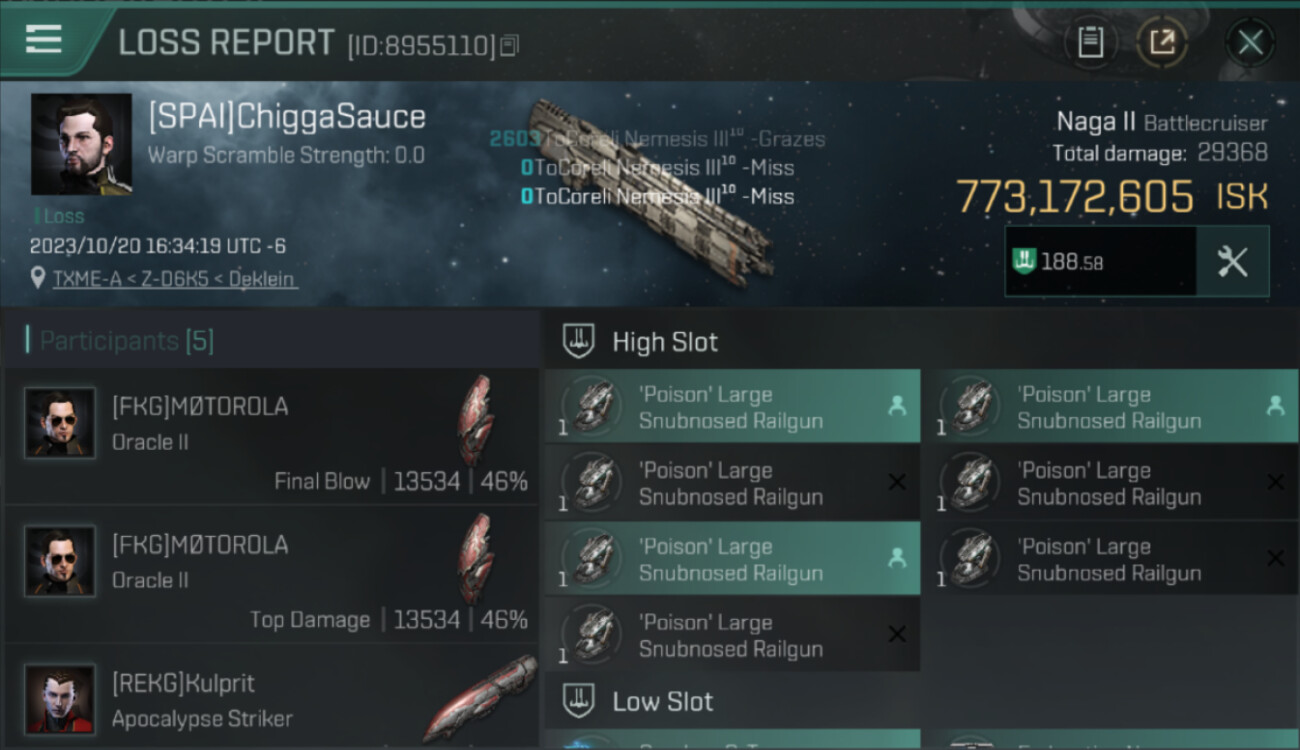Viewport: 1300px width, 750px height.
Task: Select the third left-column 'Poison' railgun
Action: 732,560
